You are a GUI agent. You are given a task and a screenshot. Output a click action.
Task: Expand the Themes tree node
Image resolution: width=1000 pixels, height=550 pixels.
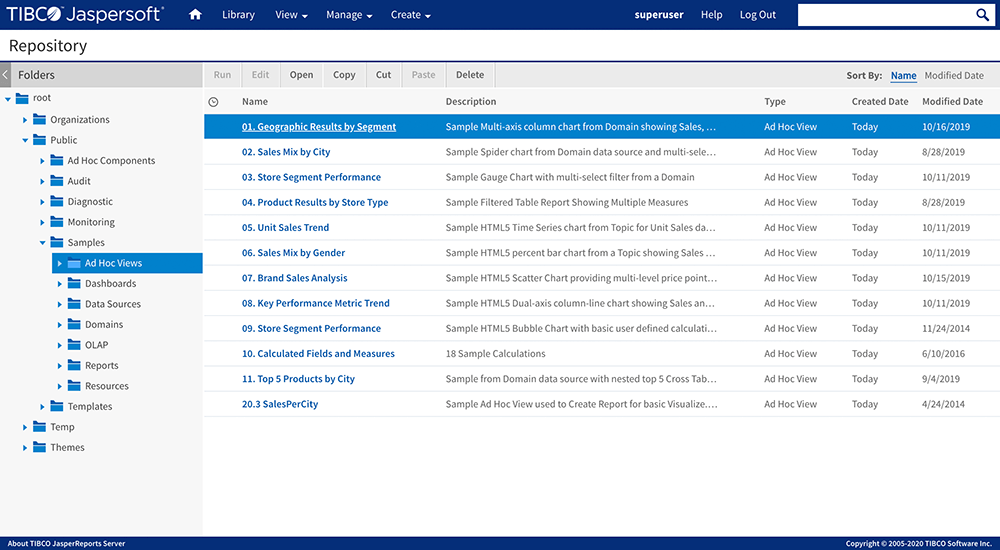click(x=25, y=447)
